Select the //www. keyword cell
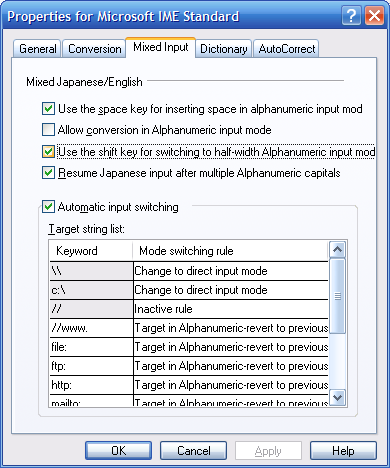Screen dimensions: 390x468 91,328
